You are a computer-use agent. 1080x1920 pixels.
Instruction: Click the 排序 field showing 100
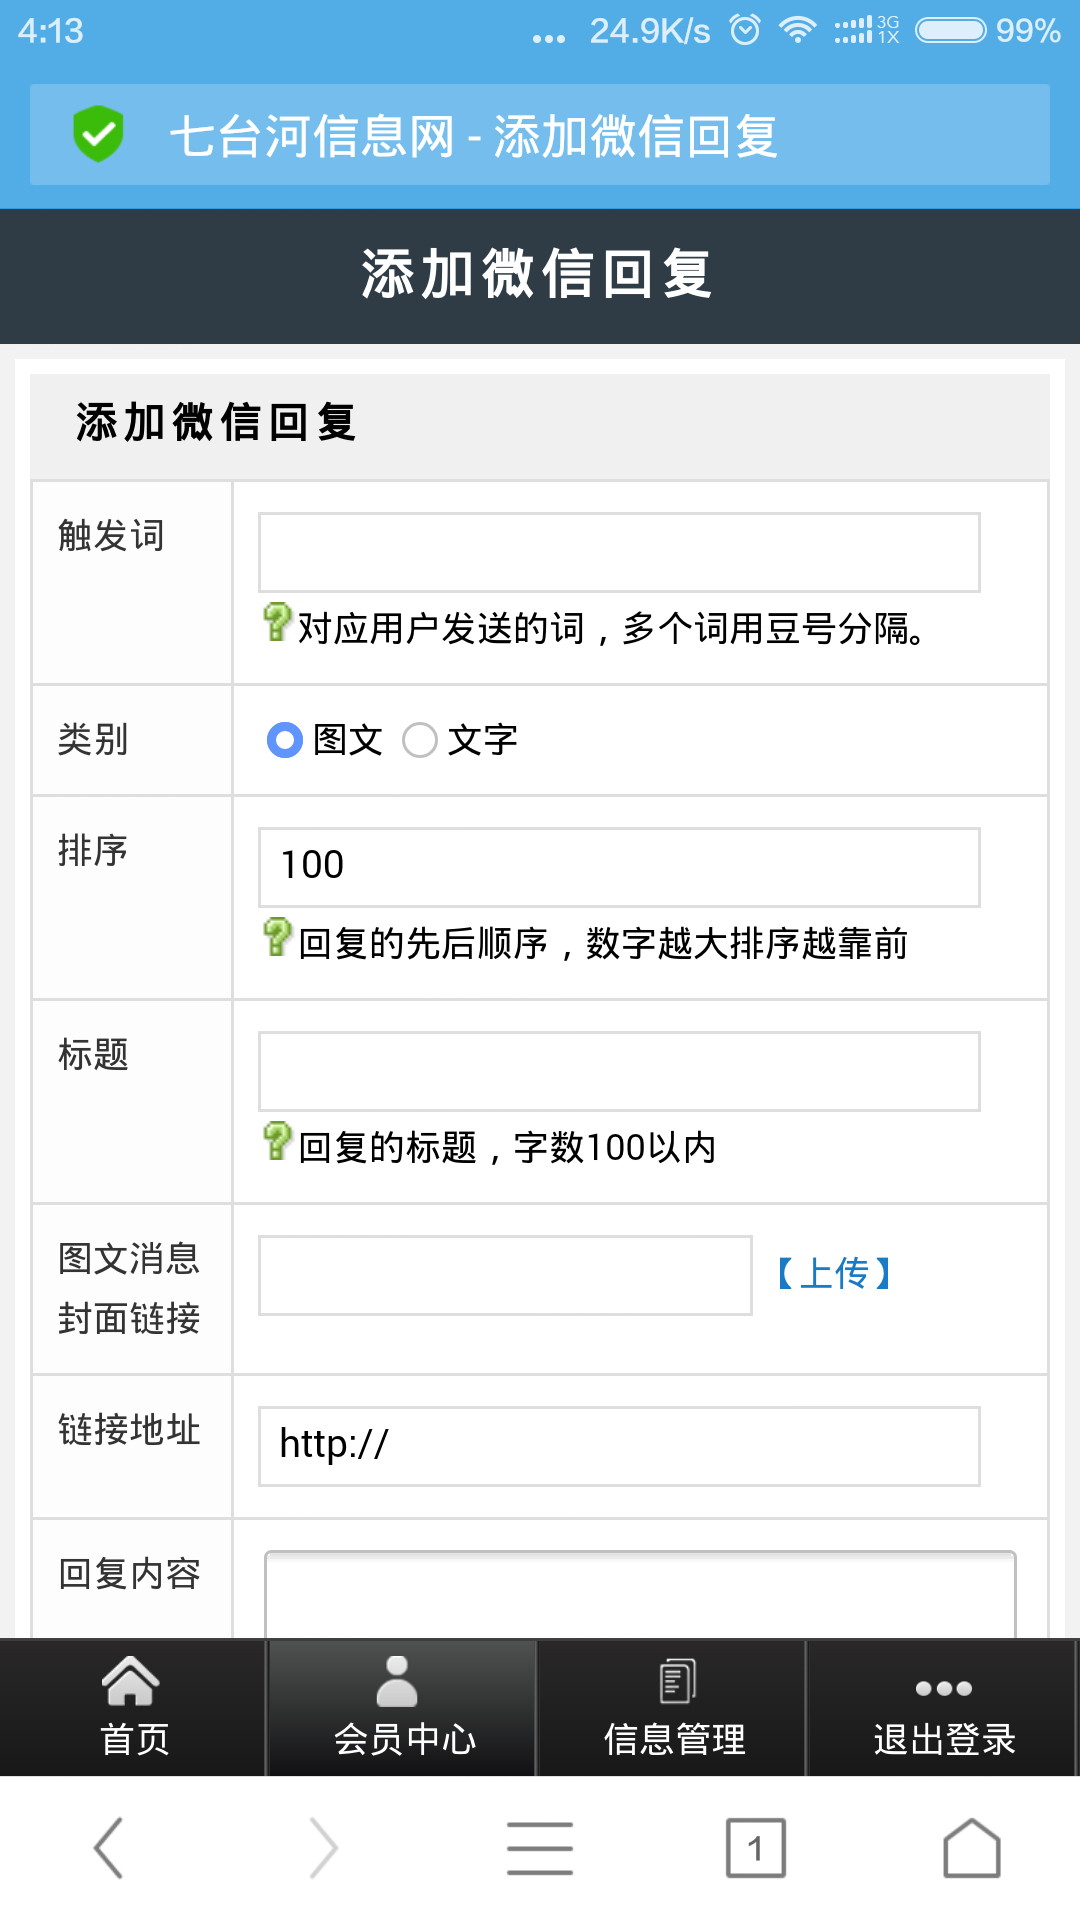[x=619, y=867]
